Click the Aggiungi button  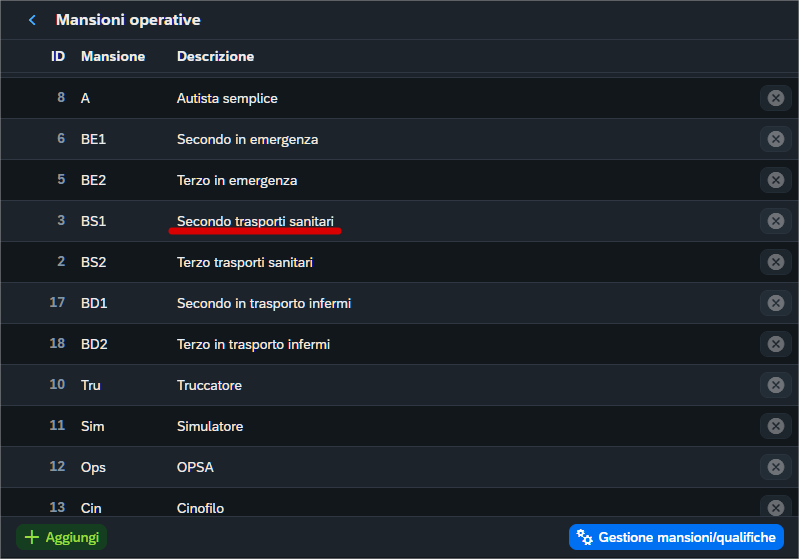tap(62, 537)
